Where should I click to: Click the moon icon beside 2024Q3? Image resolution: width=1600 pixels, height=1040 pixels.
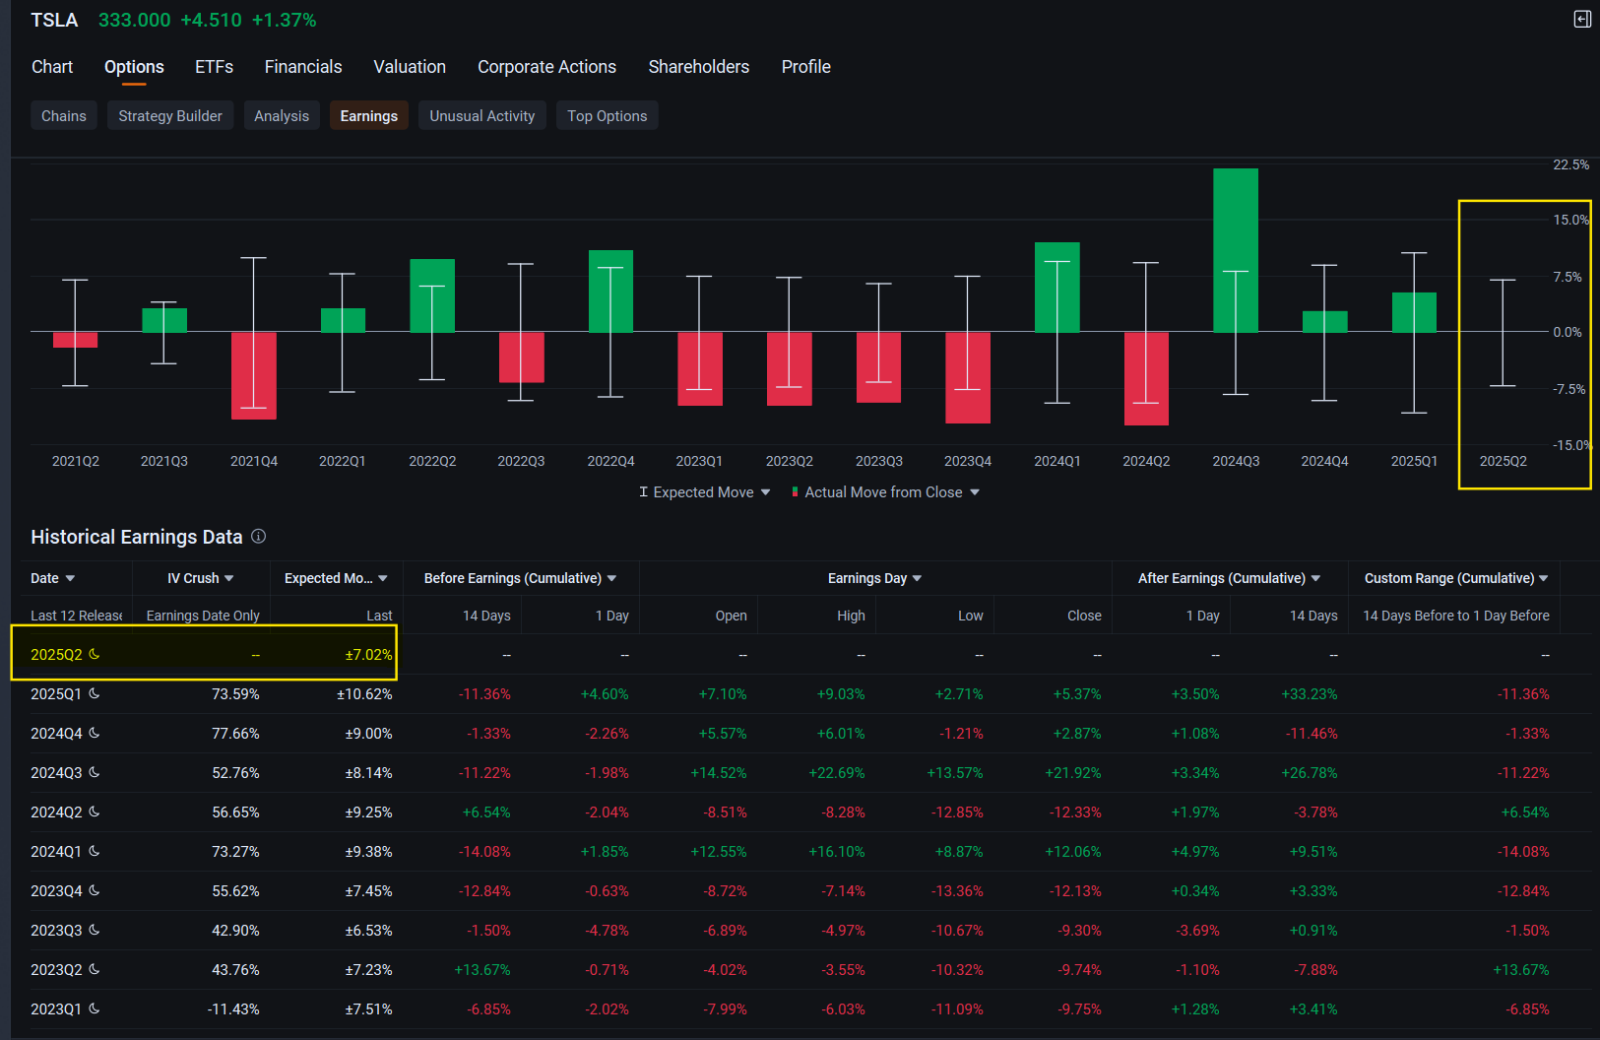[x=95, y=772]
